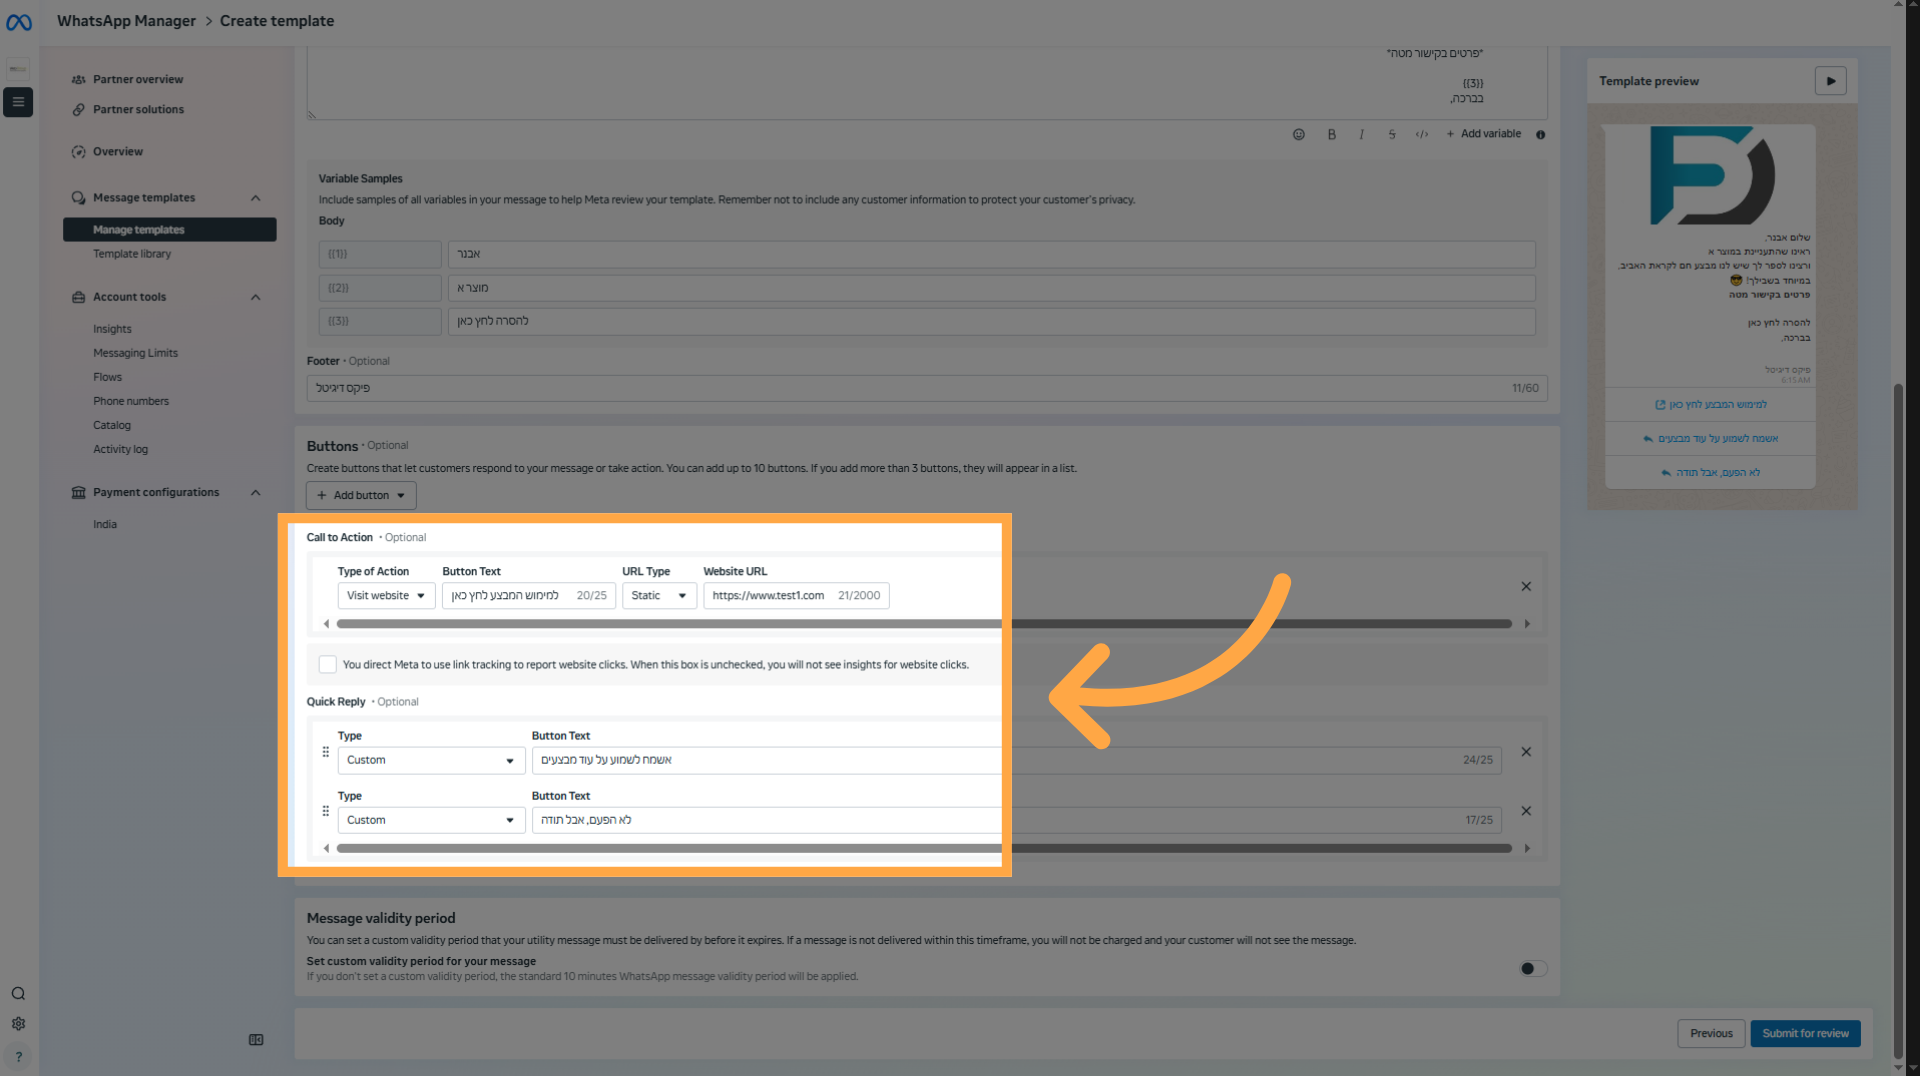The image size is (1920, 1076).
Task: Open the Type of Action dropdown
Action: [x=386, y=596]
